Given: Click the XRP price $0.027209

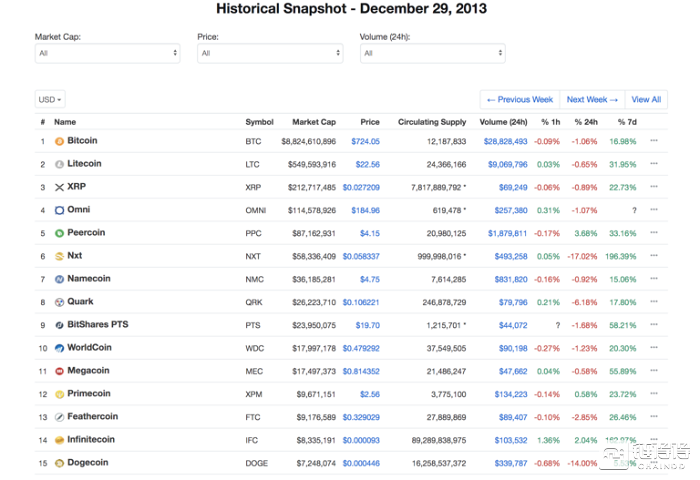Looking at the screenshot, I should coord(361,188).
